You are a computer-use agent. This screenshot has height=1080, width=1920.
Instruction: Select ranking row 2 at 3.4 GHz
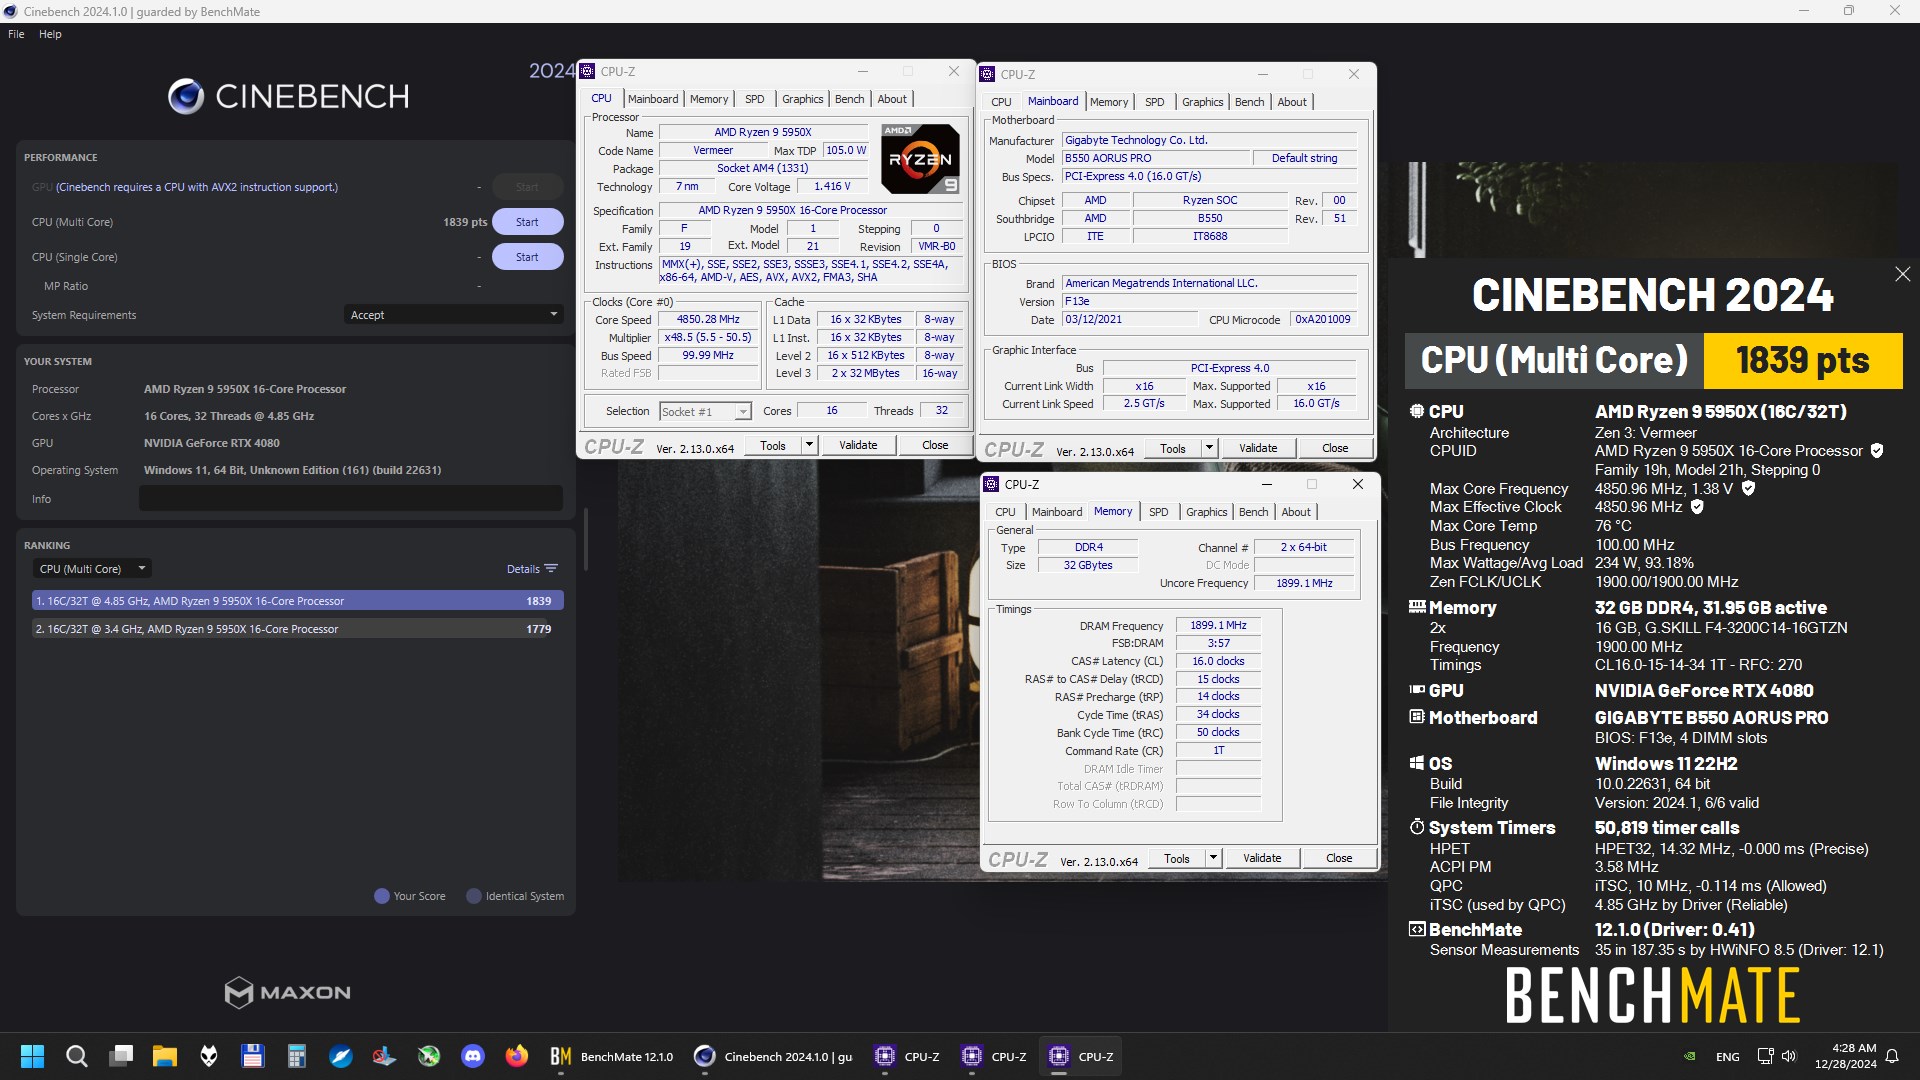(297, 629)
